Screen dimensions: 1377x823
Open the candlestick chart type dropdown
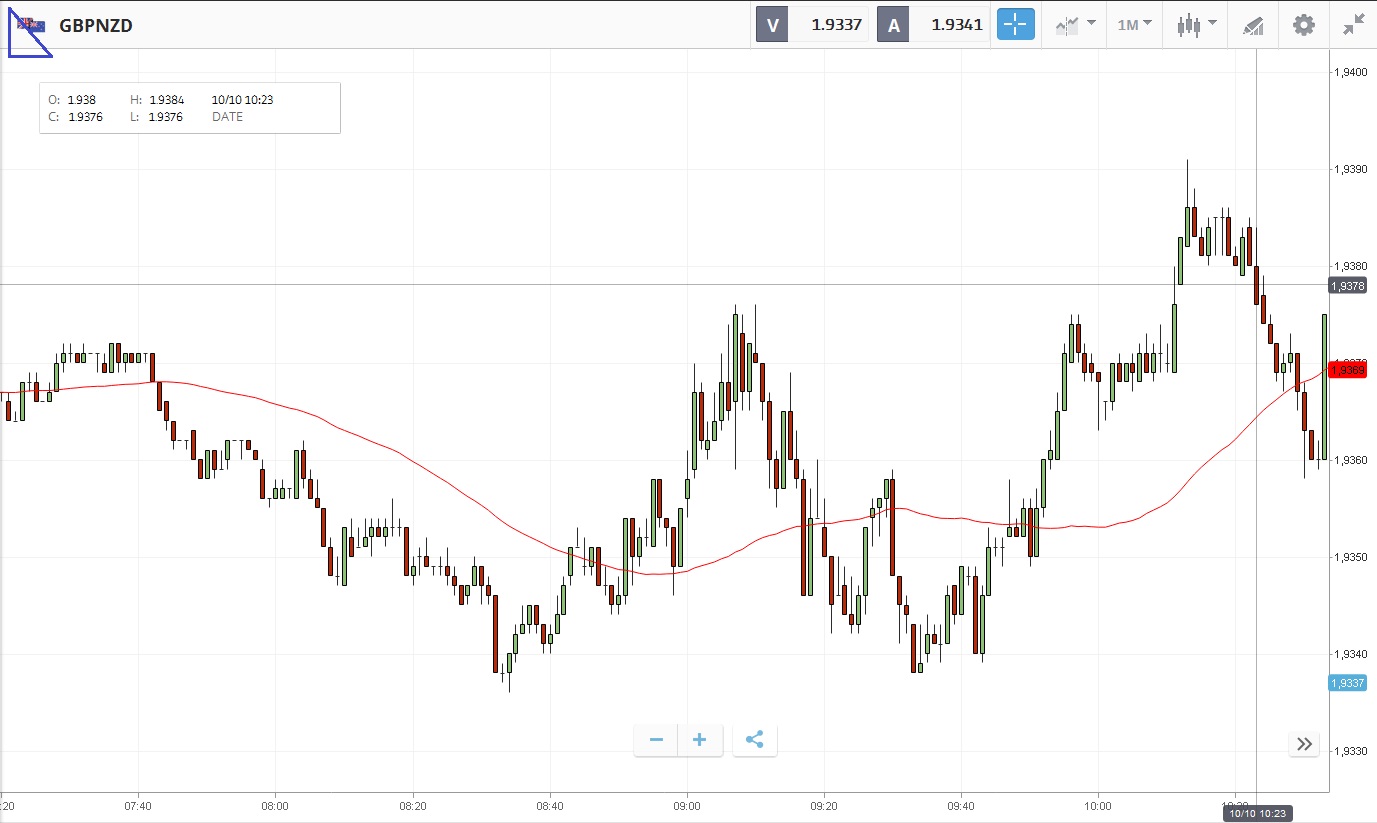(1196, 25)
